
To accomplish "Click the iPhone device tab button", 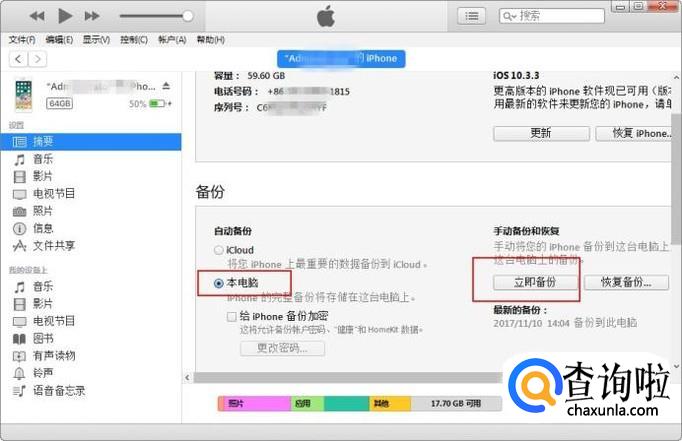I will click(x=341, y=59).
